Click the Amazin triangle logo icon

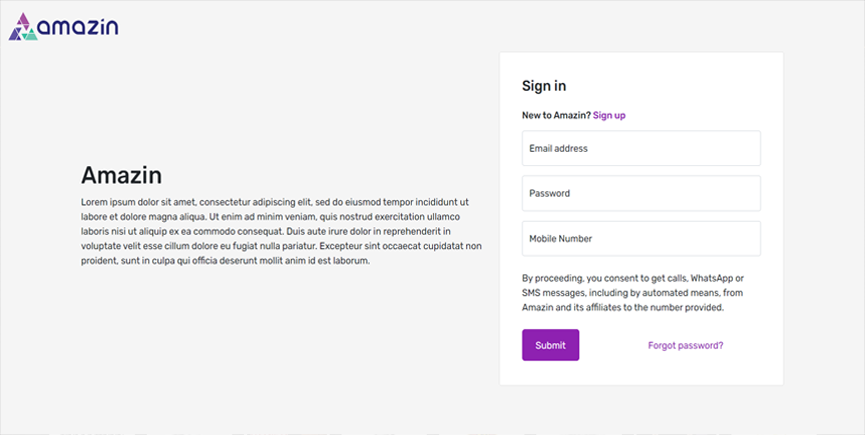click(23, 28)
